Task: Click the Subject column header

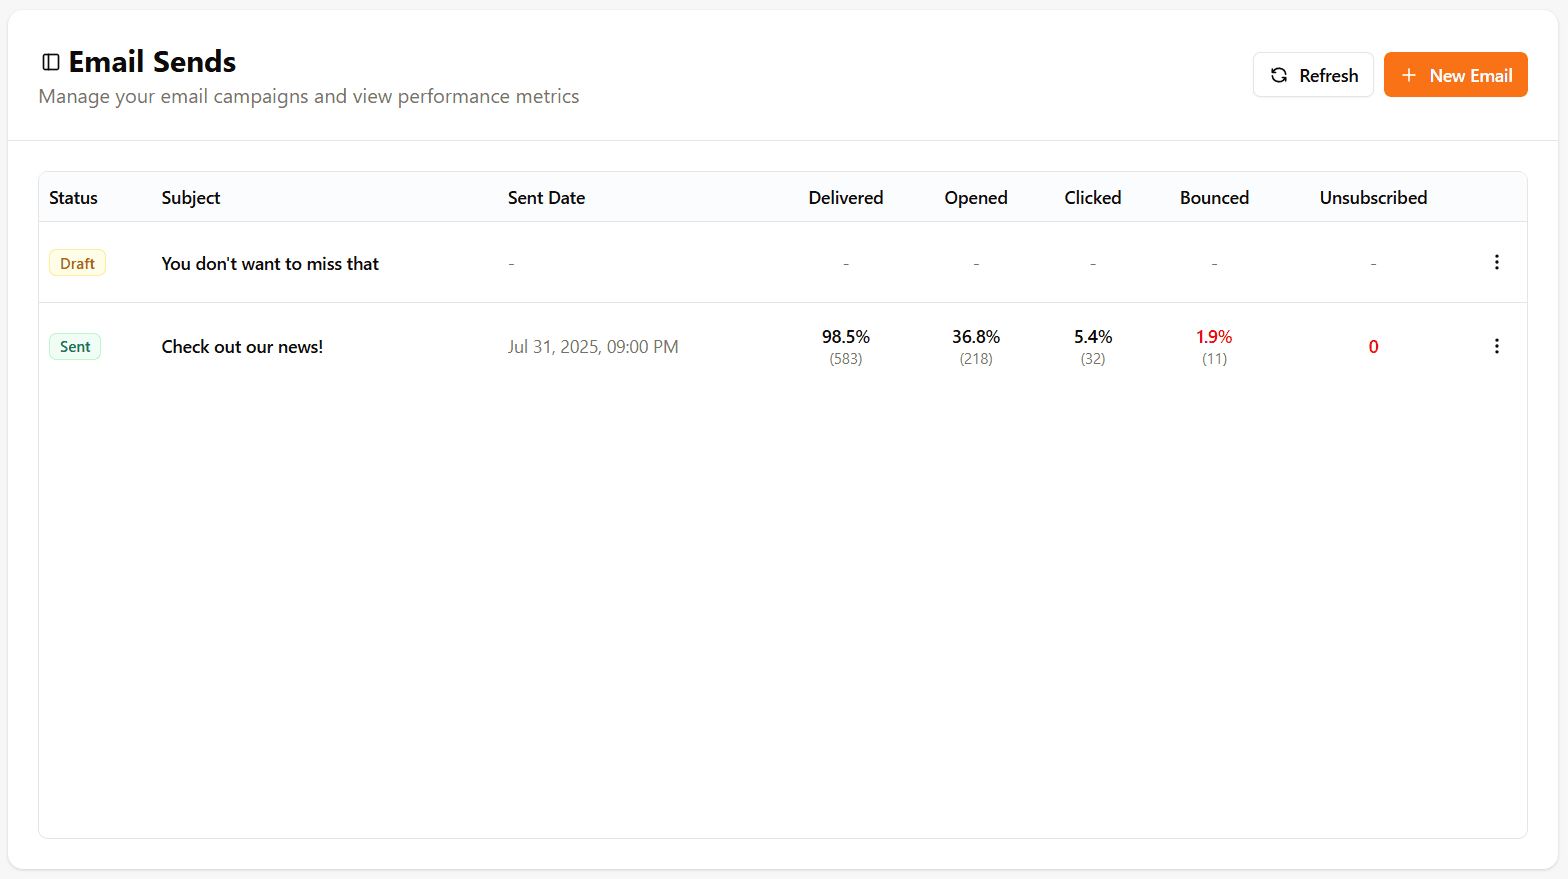Action: pos(191,198)
